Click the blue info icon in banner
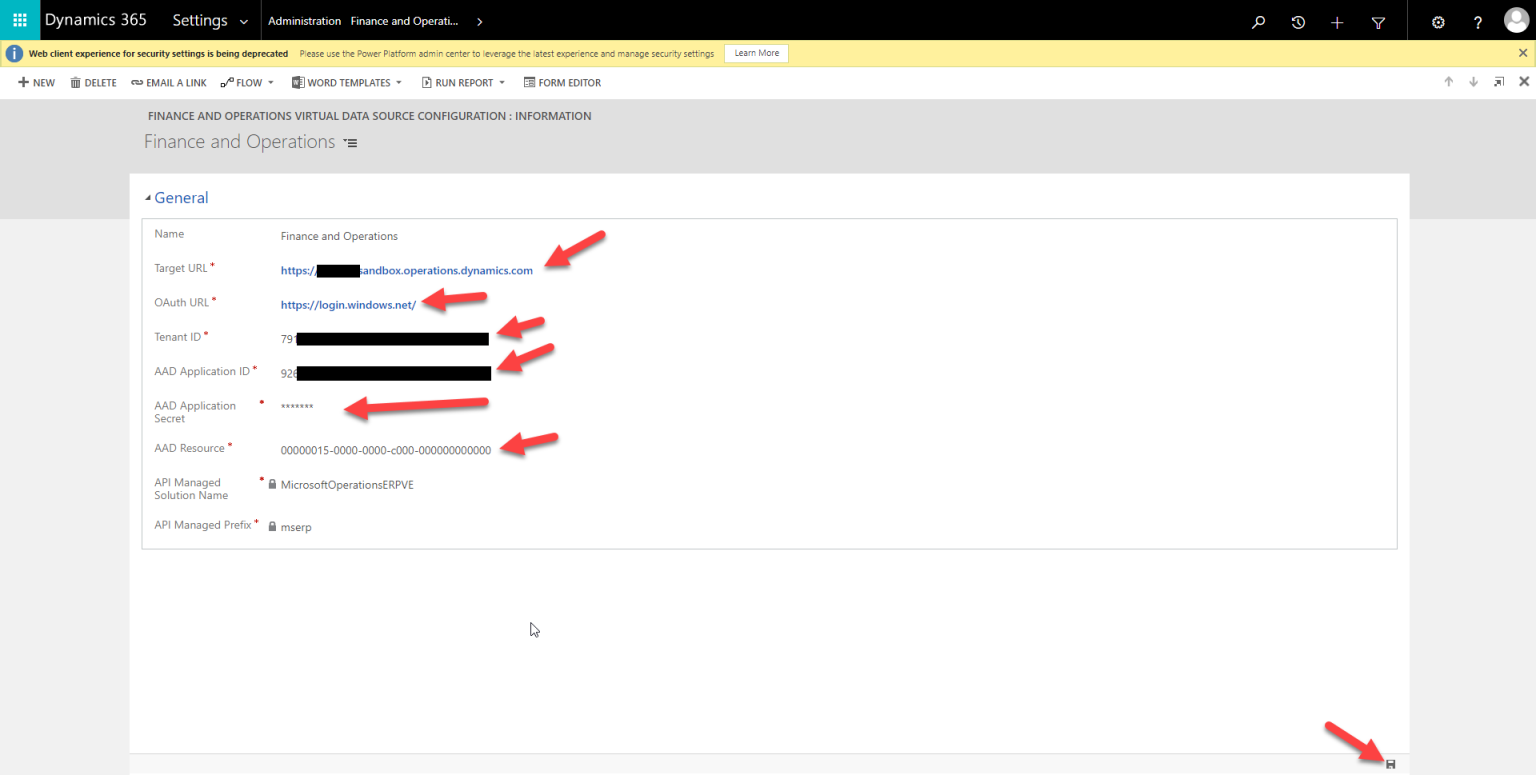The width and height of the screenshot is (1536, 775). pyautogui.click(x=15, y=53)
